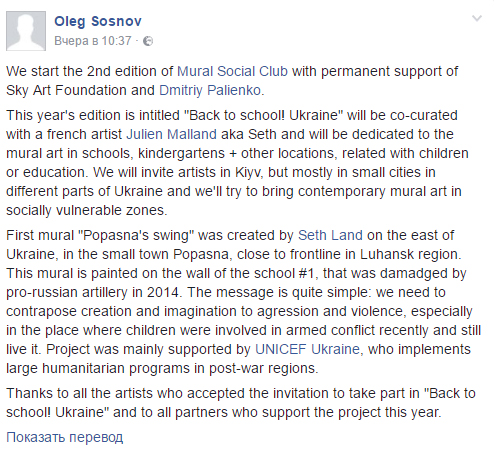Open the post timestamp 'Вчера в 10:37'

pos(93,41)
